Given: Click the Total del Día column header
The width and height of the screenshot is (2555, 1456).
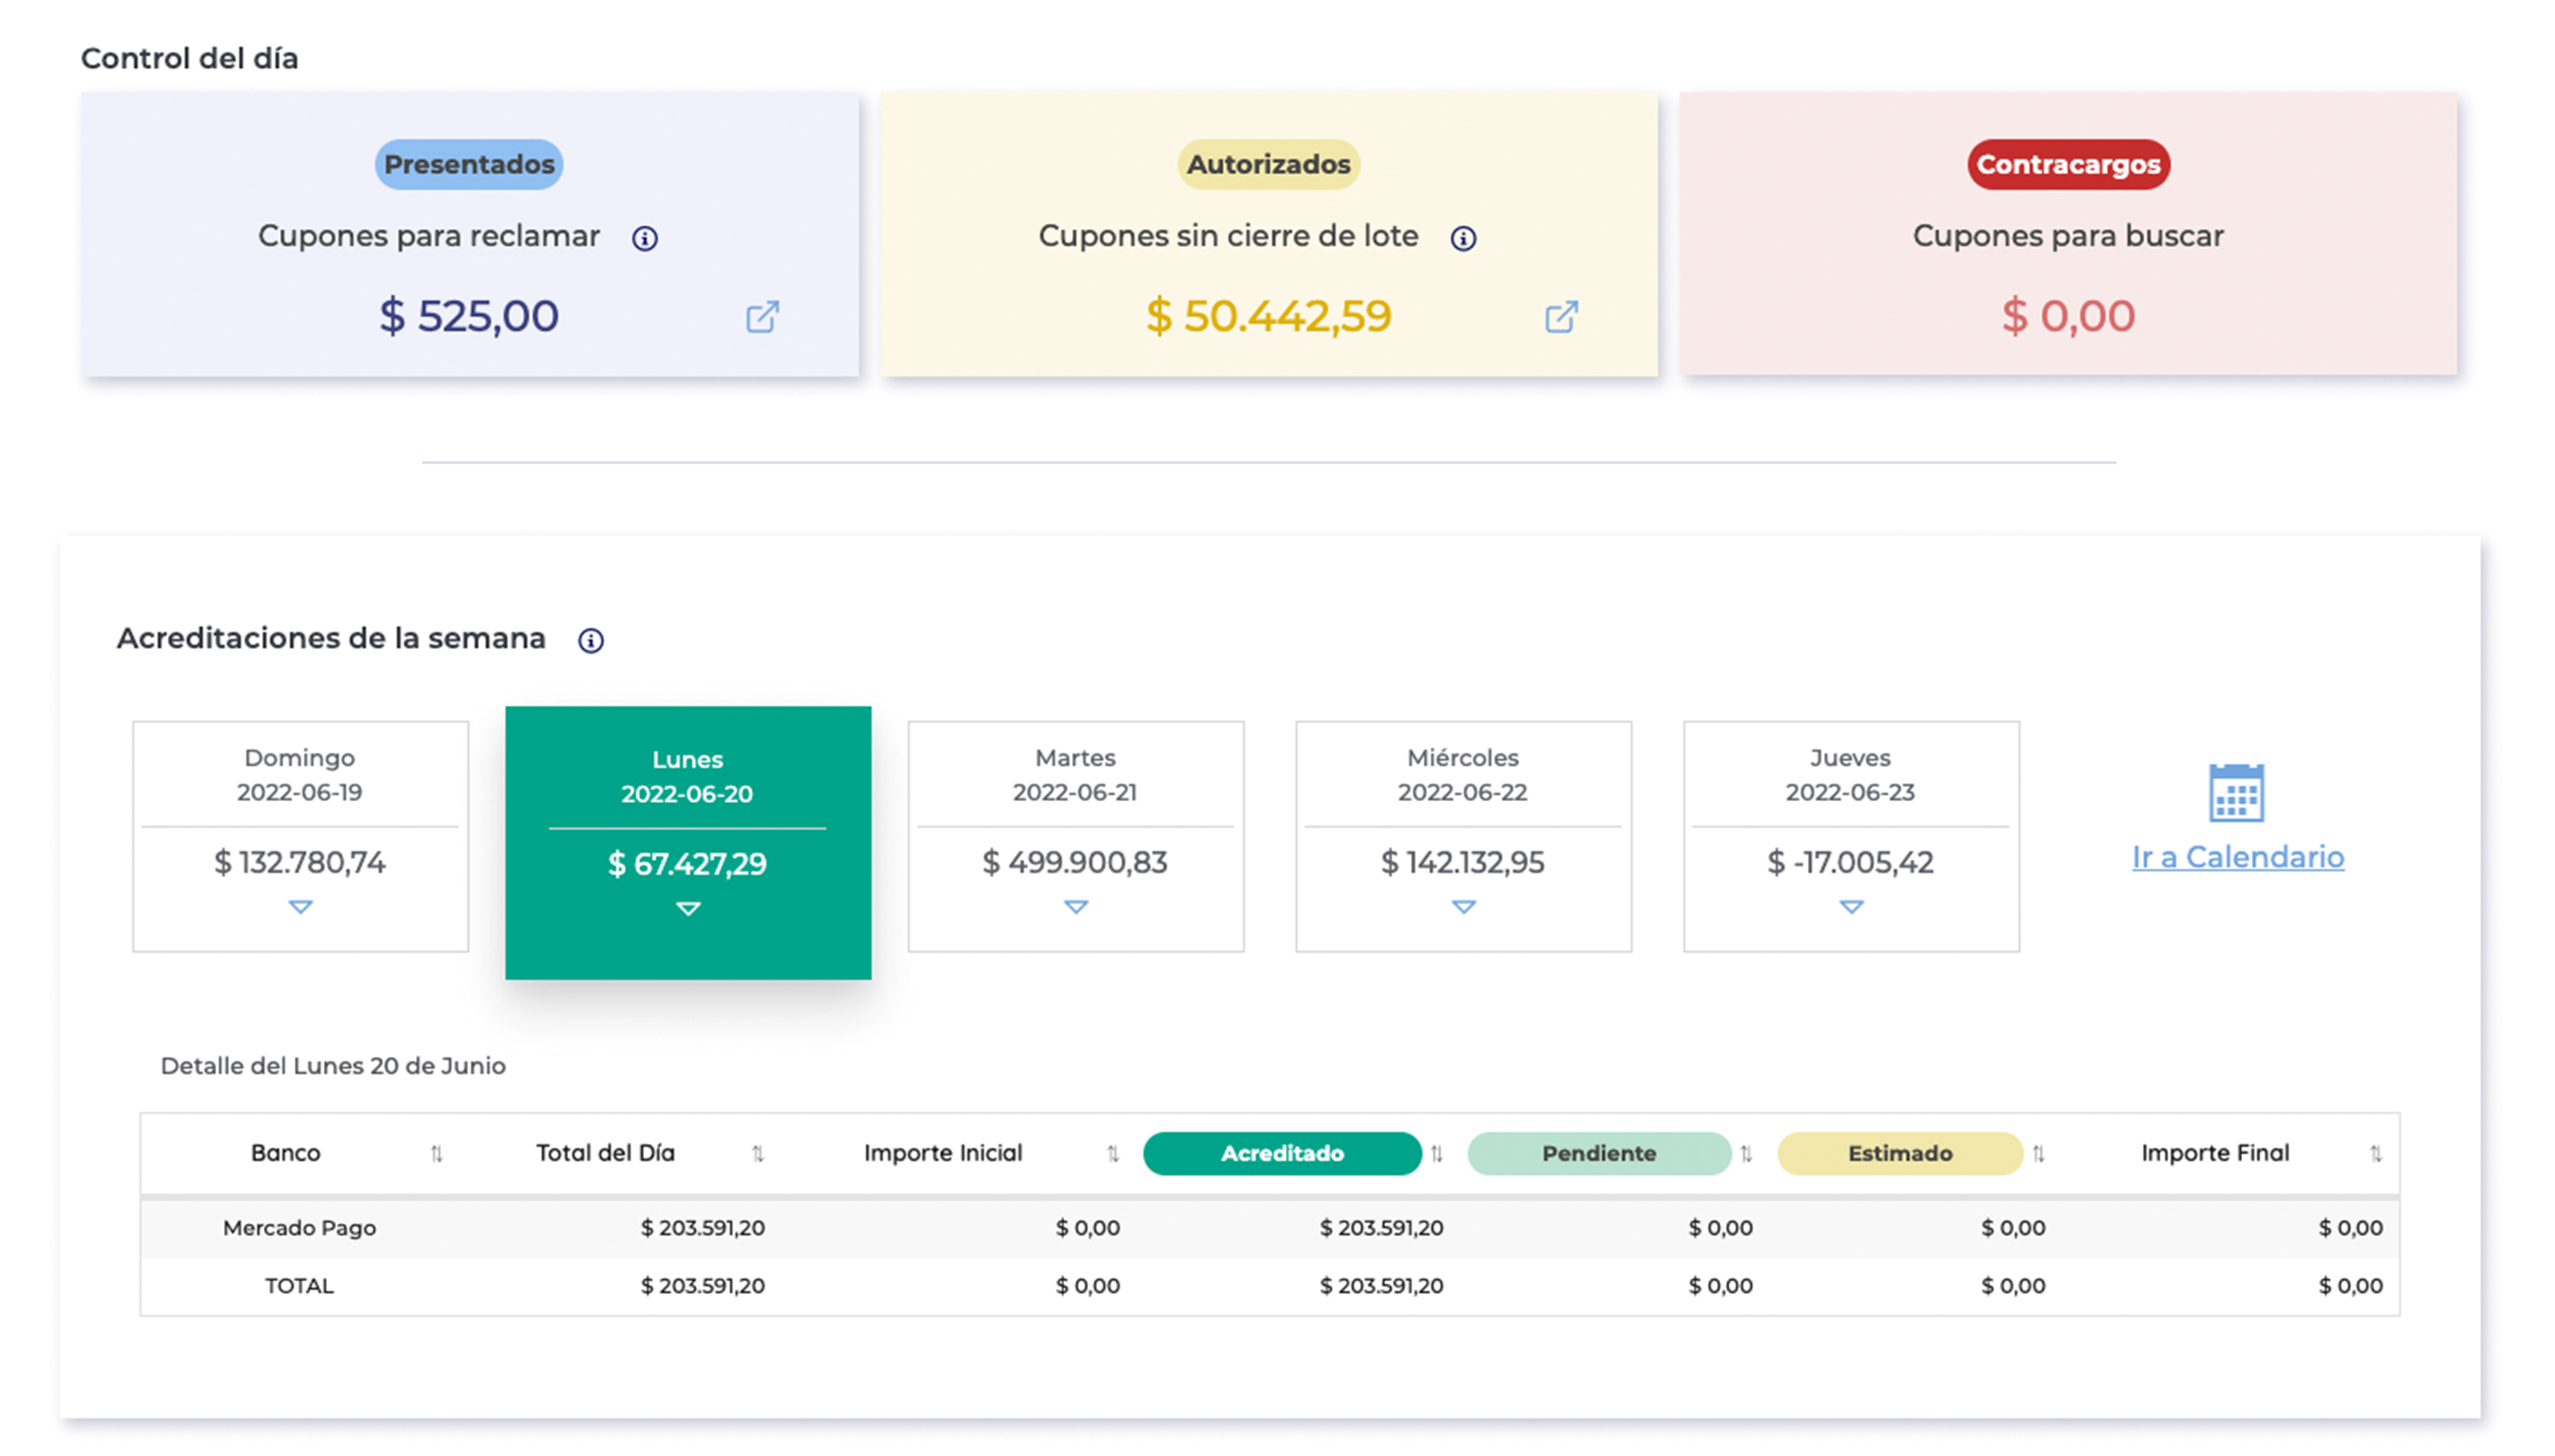Looking at the screenshot, I should (x=606, y=1153).
